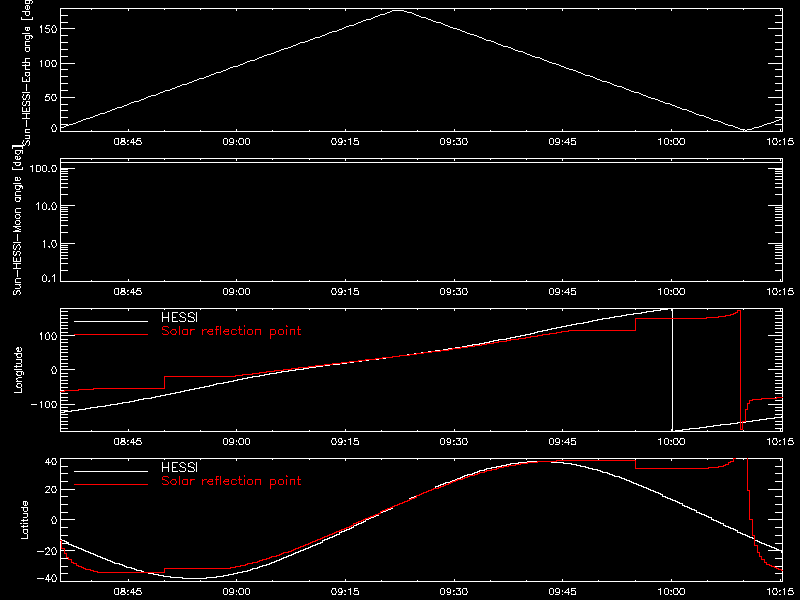The image size is (800, 600).
Task: Click the 20 tick label on Latitude plot
Action: coord(51,490)
